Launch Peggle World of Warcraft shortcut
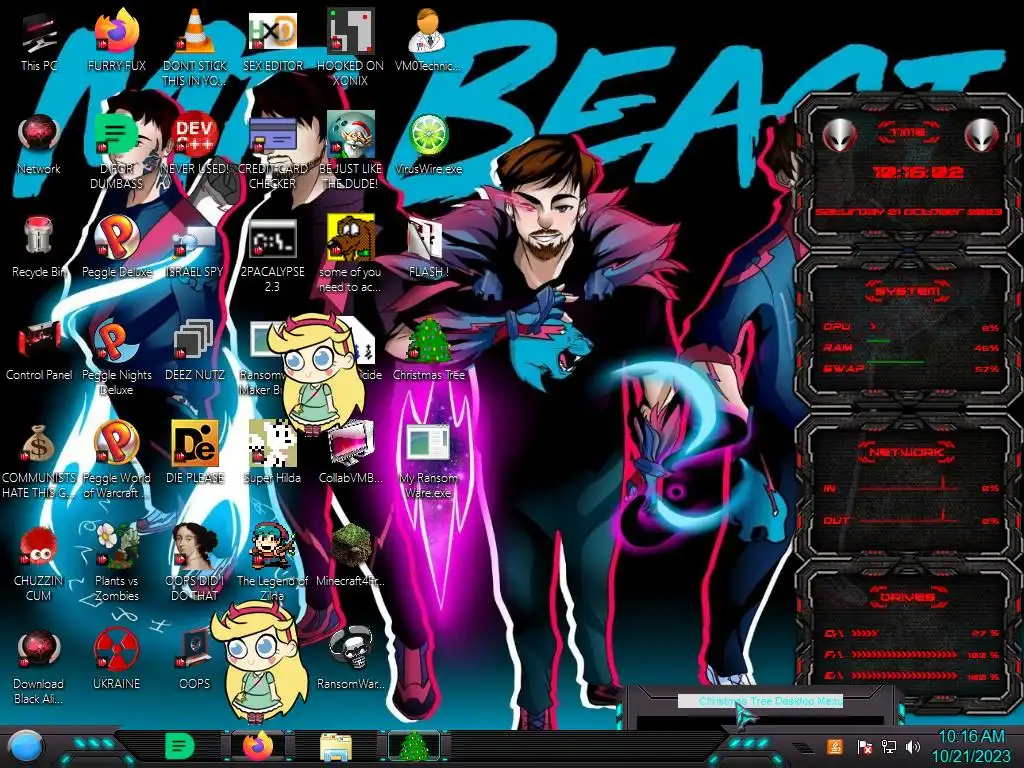 tap(117, 460)
